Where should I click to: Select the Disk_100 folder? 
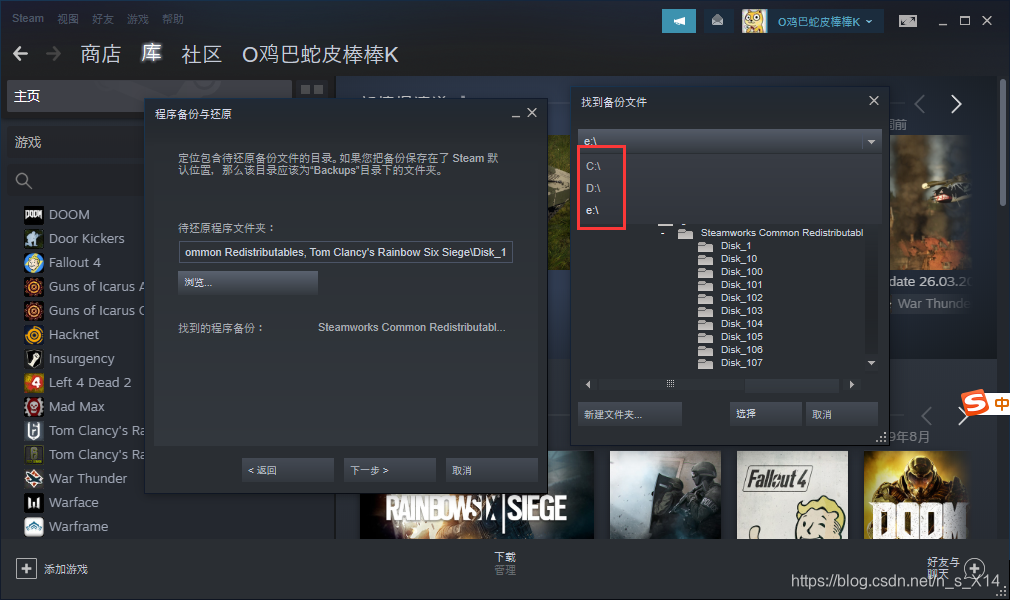tap(741, 272)
